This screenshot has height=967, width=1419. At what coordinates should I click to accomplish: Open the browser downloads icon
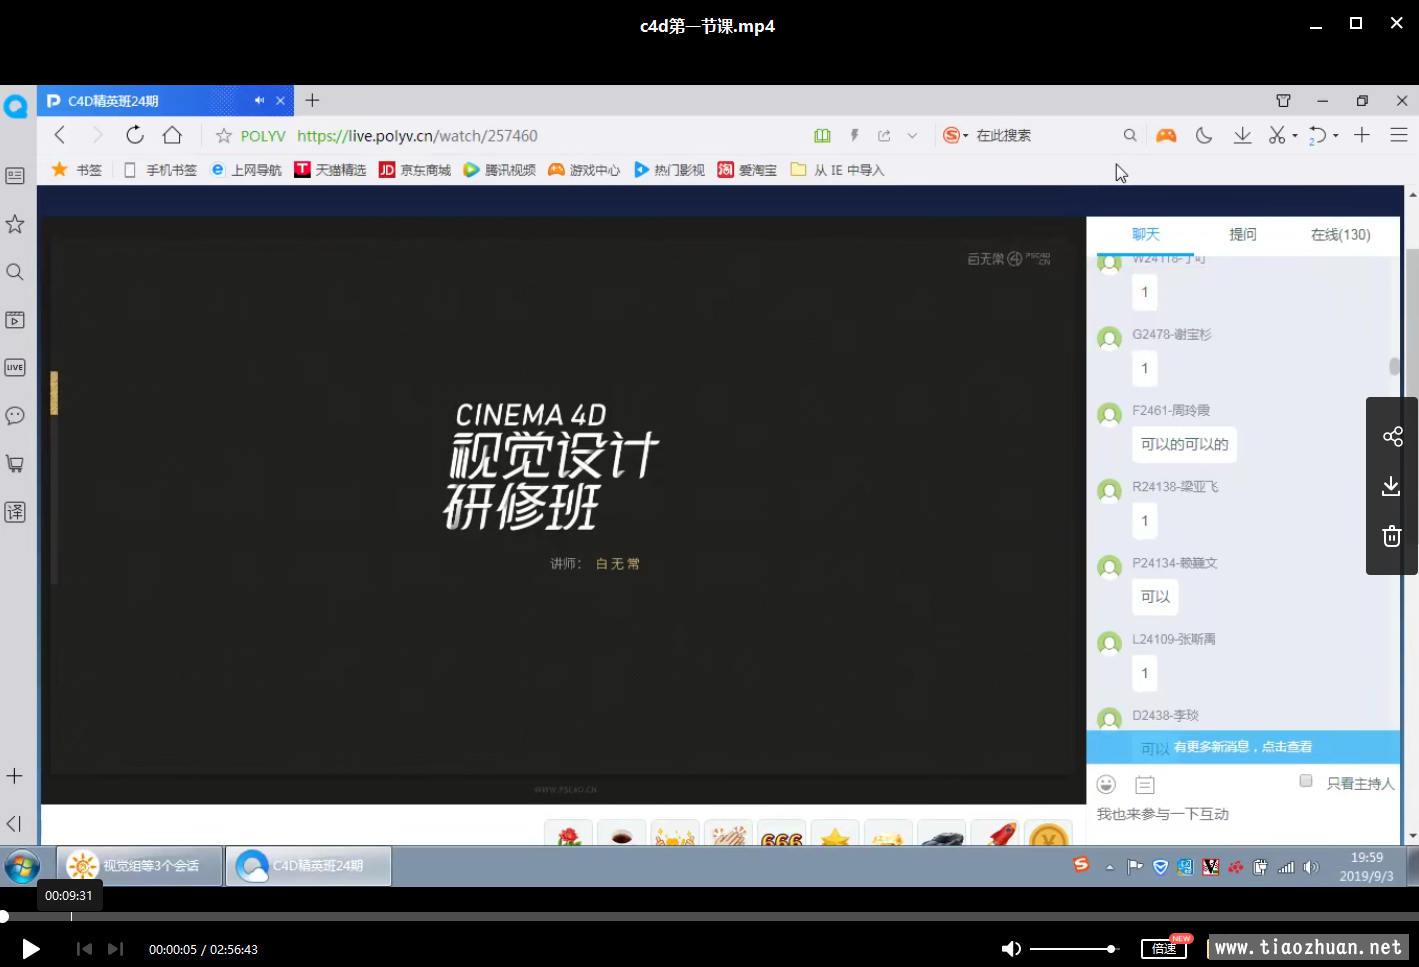pos(1242,135)
